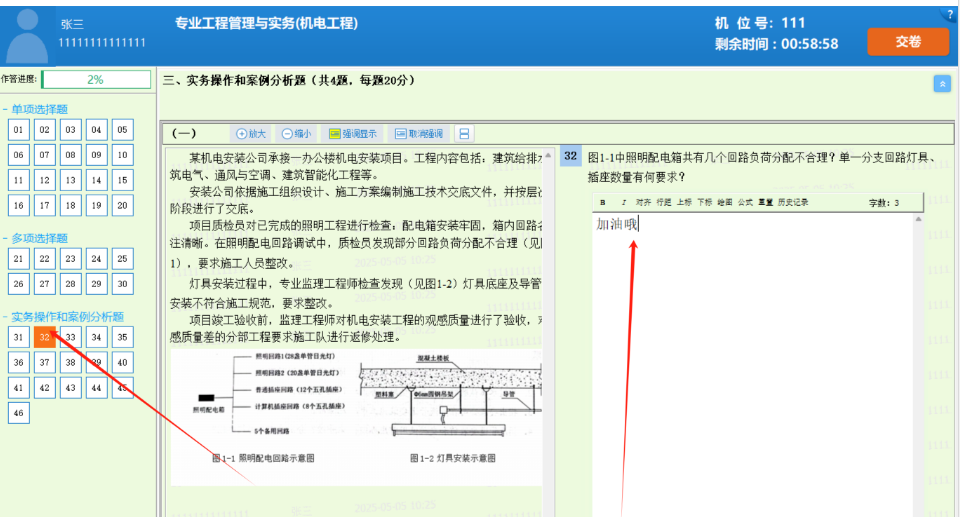Select question 16

[x=18, y=206]
